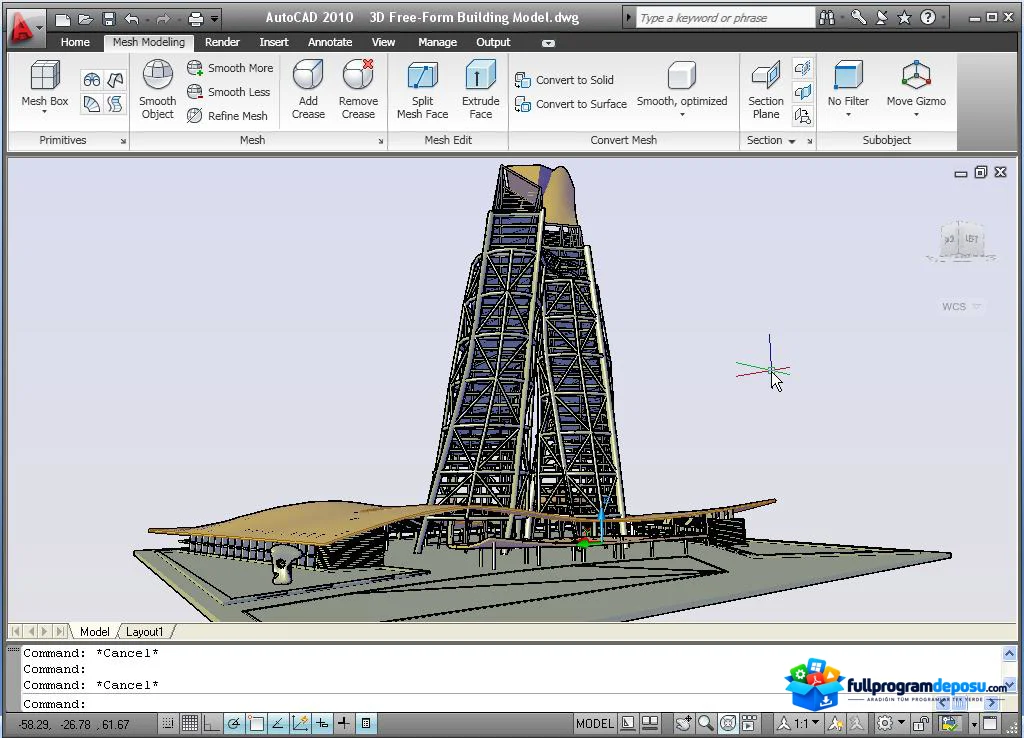Viewport: 1024px width, 738px height.
Task: Toggle Ortho Mode in status bar
Action: point(212,723)
